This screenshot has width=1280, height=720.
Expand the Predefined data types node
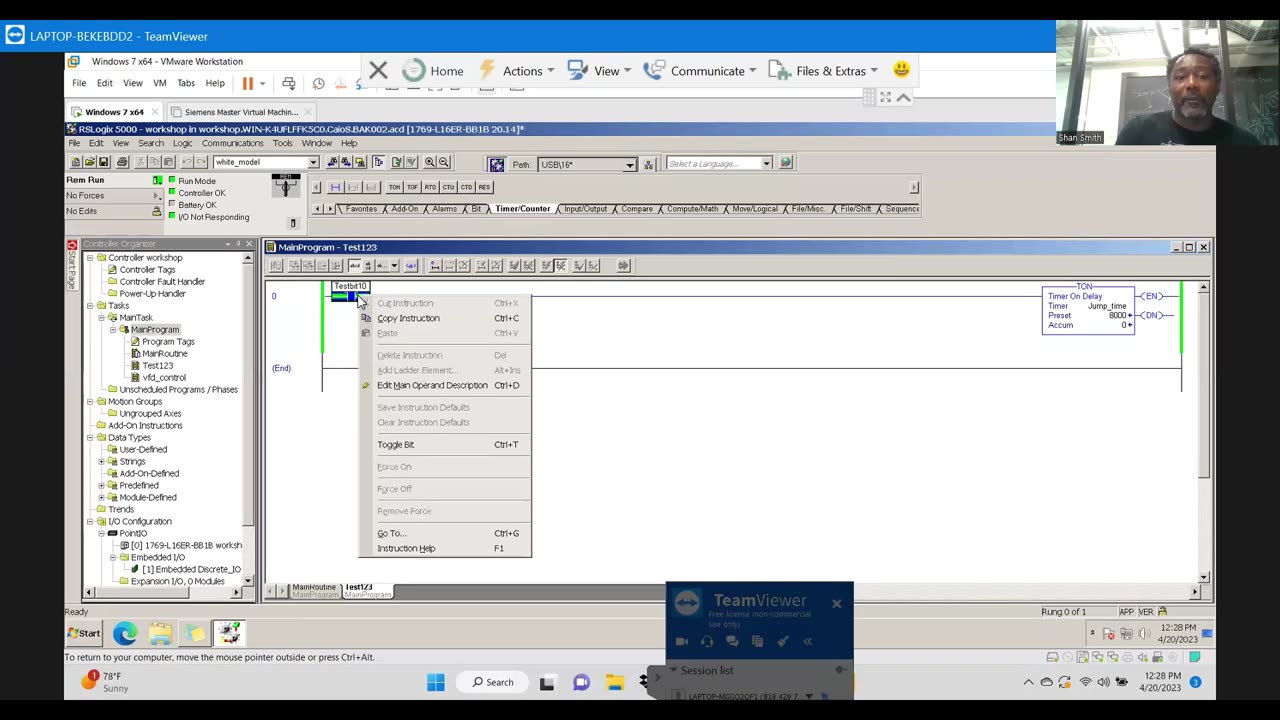click(101, 485)
